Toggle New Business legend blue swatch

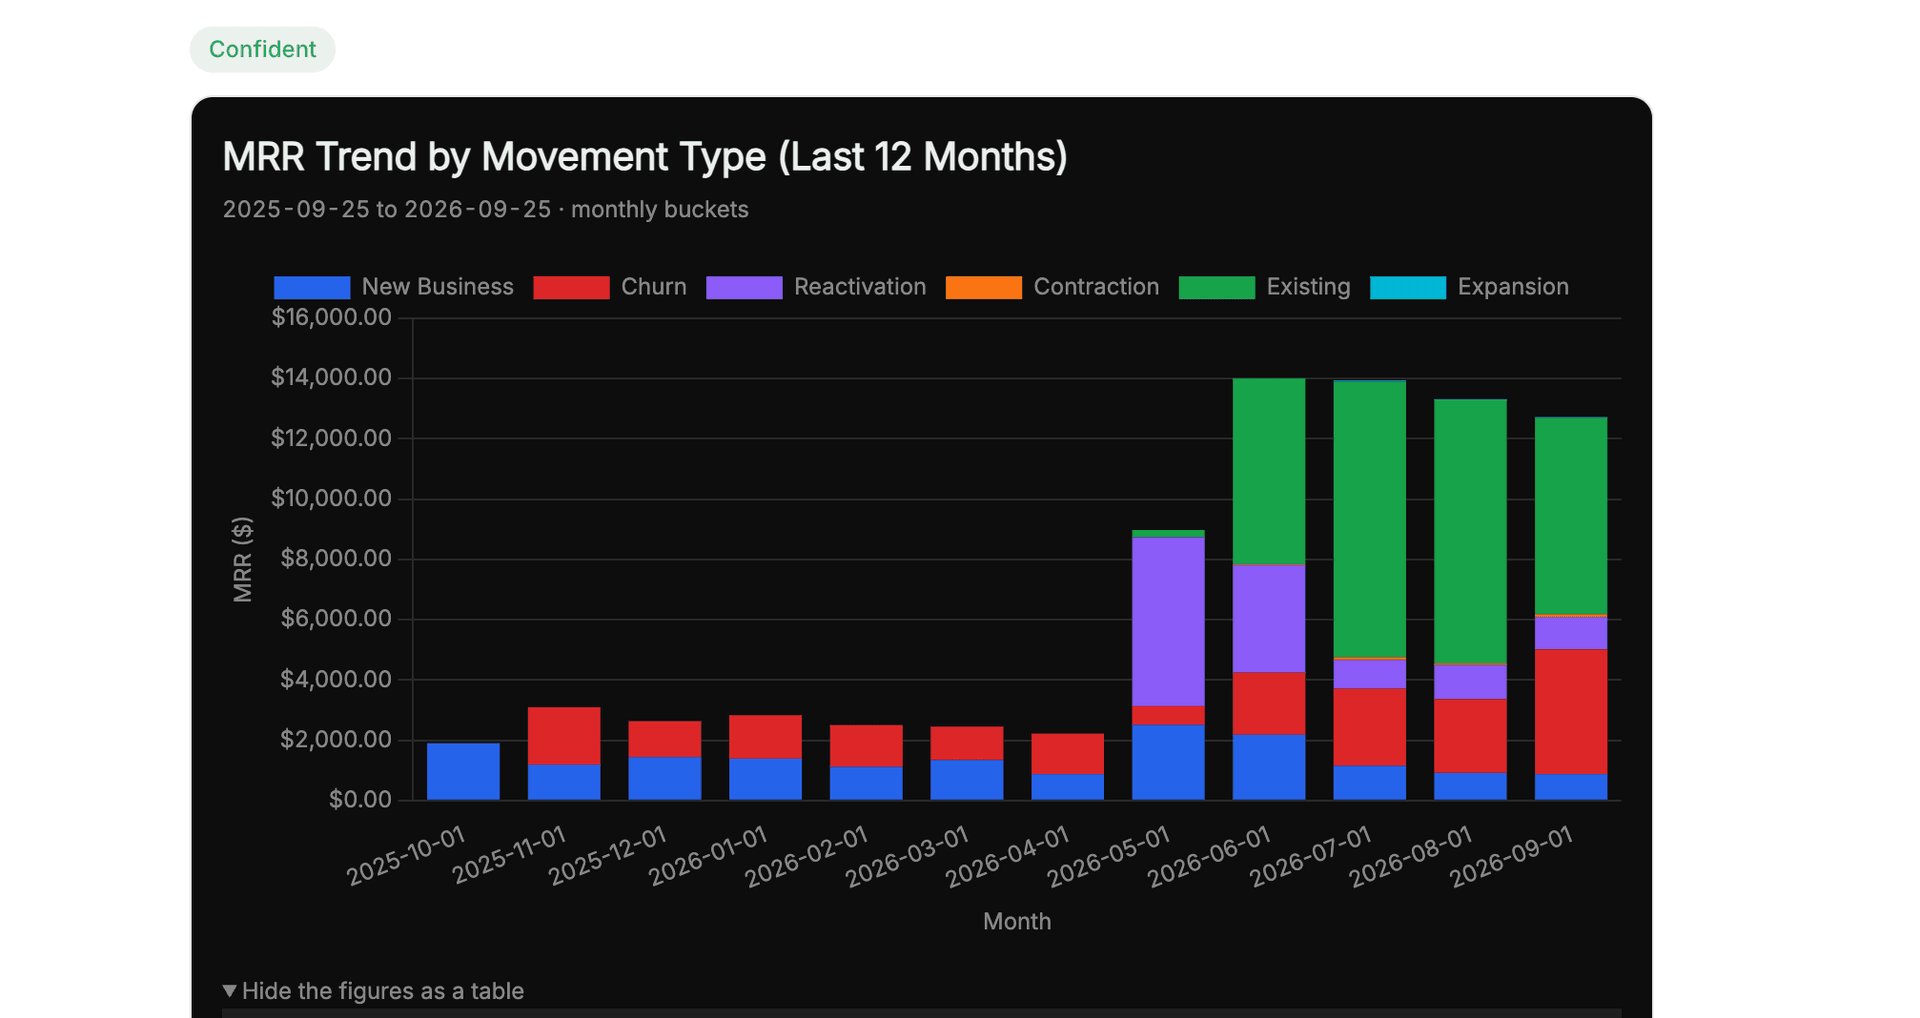click(x=312, y=287)
